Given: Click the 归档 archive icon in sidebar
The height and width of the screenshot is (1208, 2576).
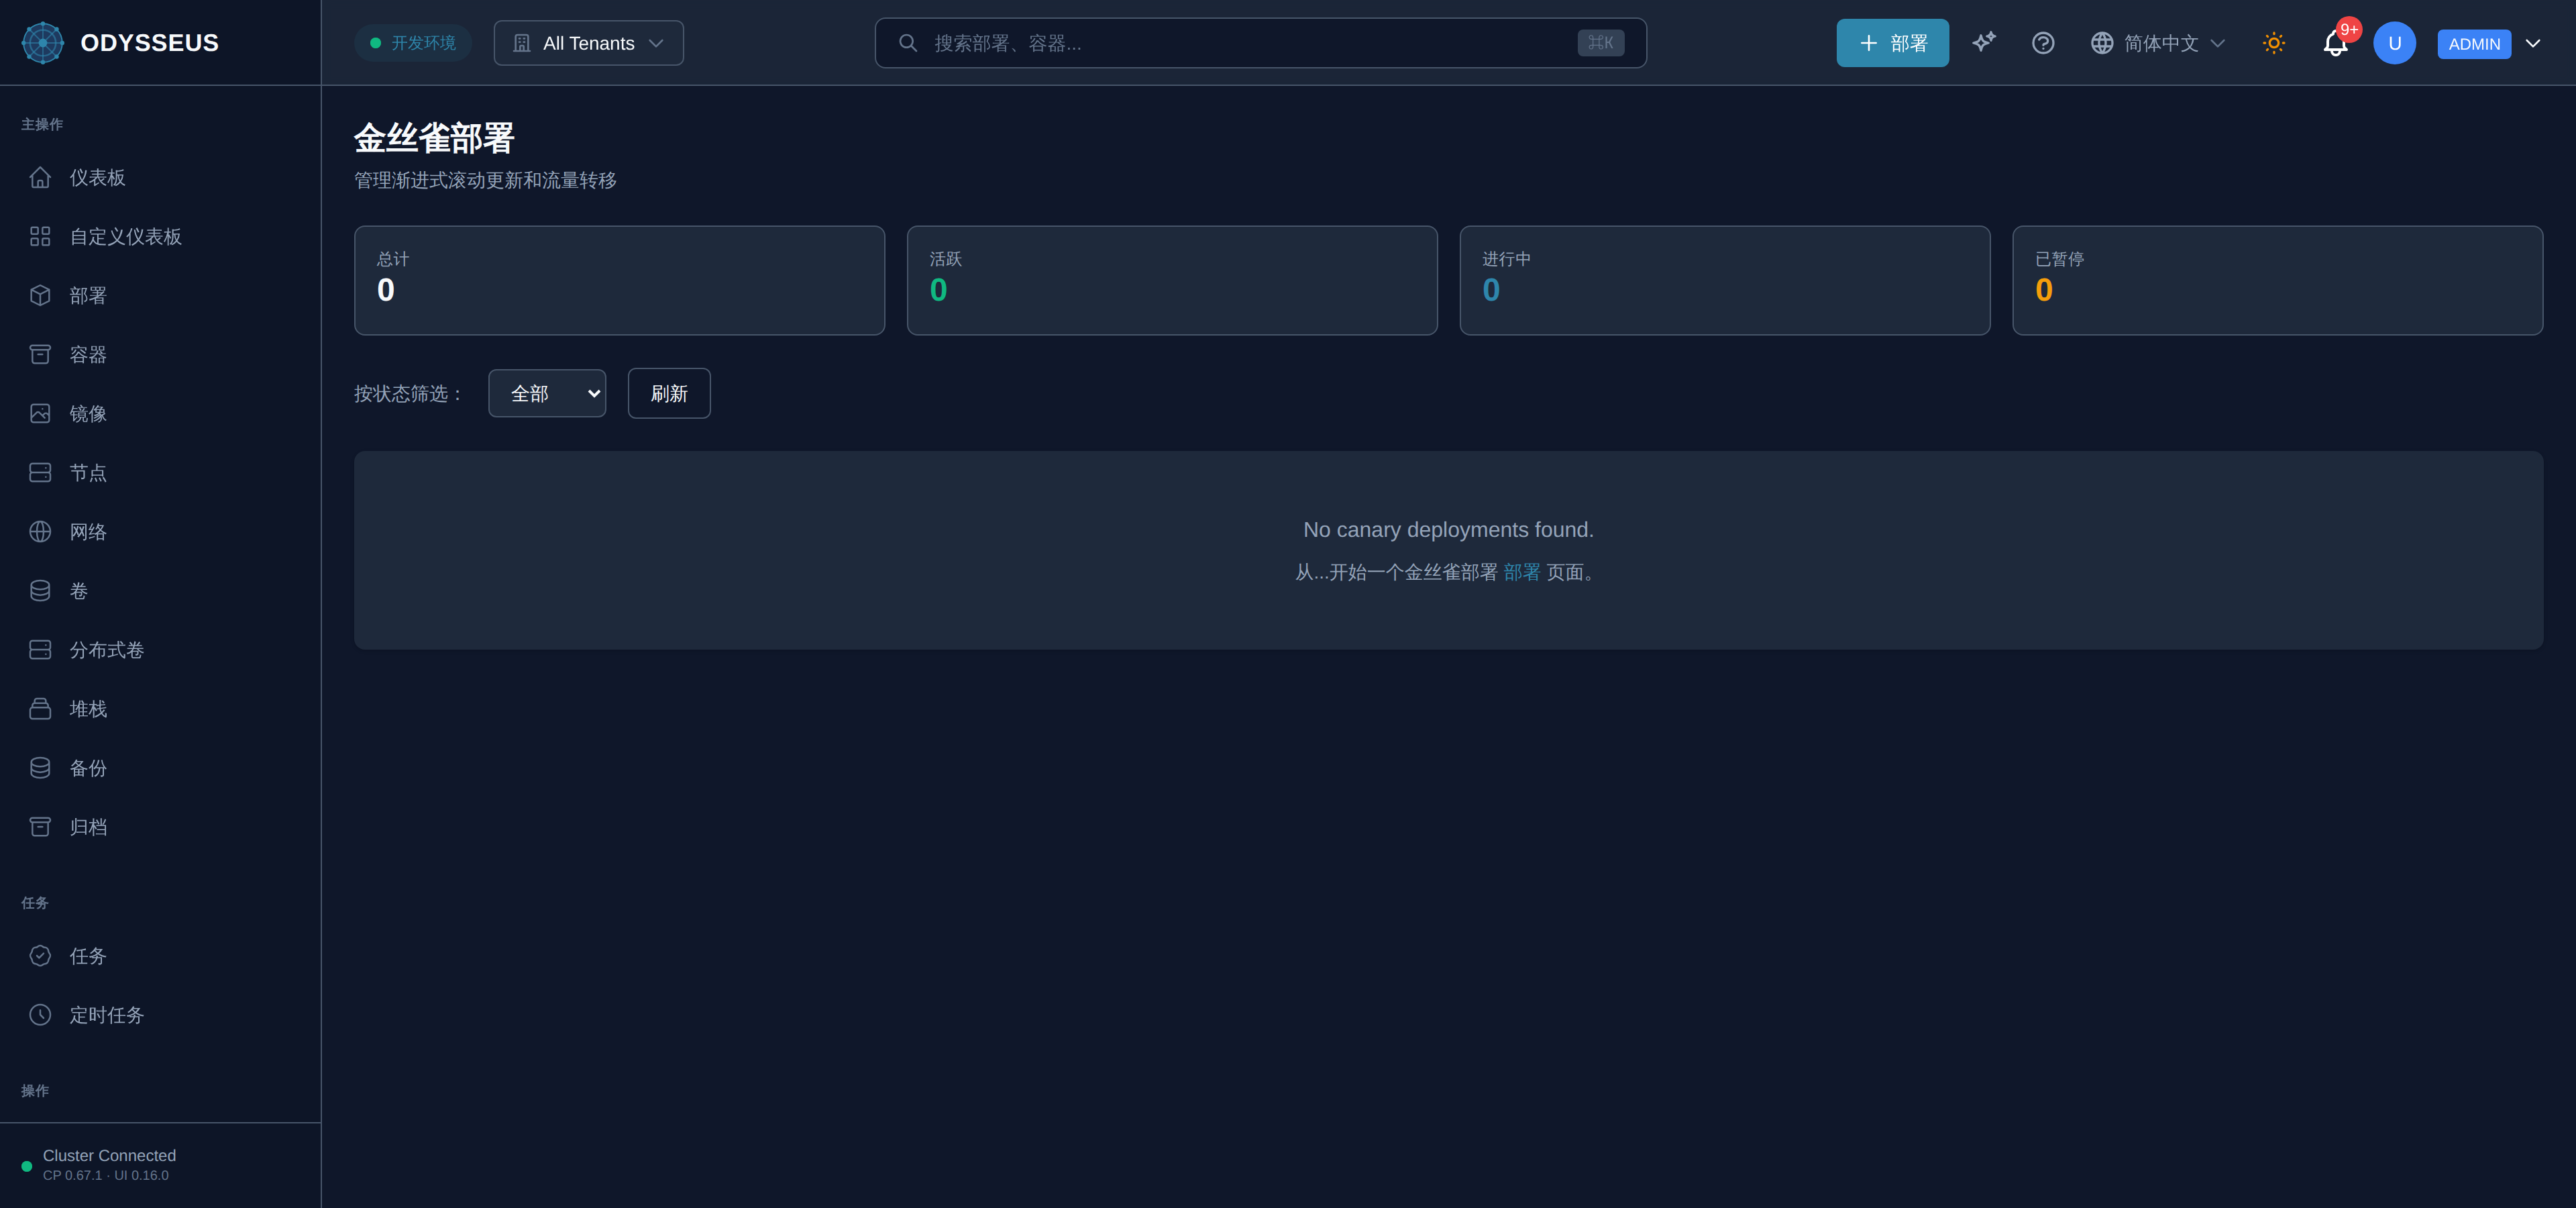Looking at the screenshot, I should click(40, 826).
